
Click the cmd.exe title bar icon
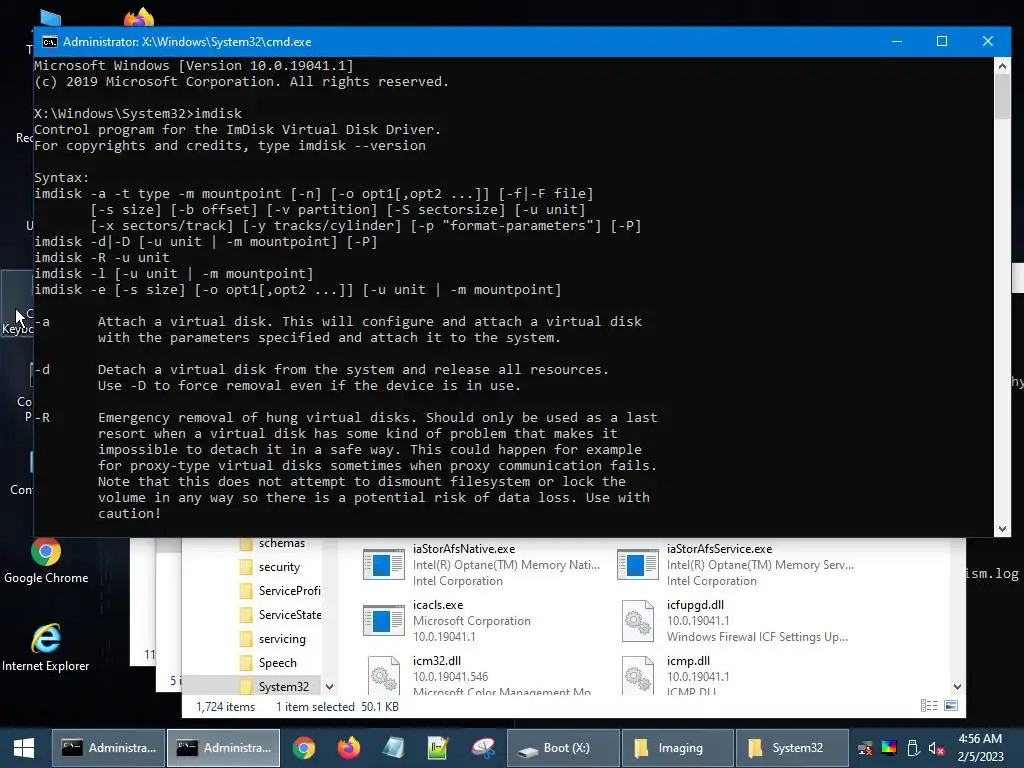pyautogui.click(x=50, y=42)
